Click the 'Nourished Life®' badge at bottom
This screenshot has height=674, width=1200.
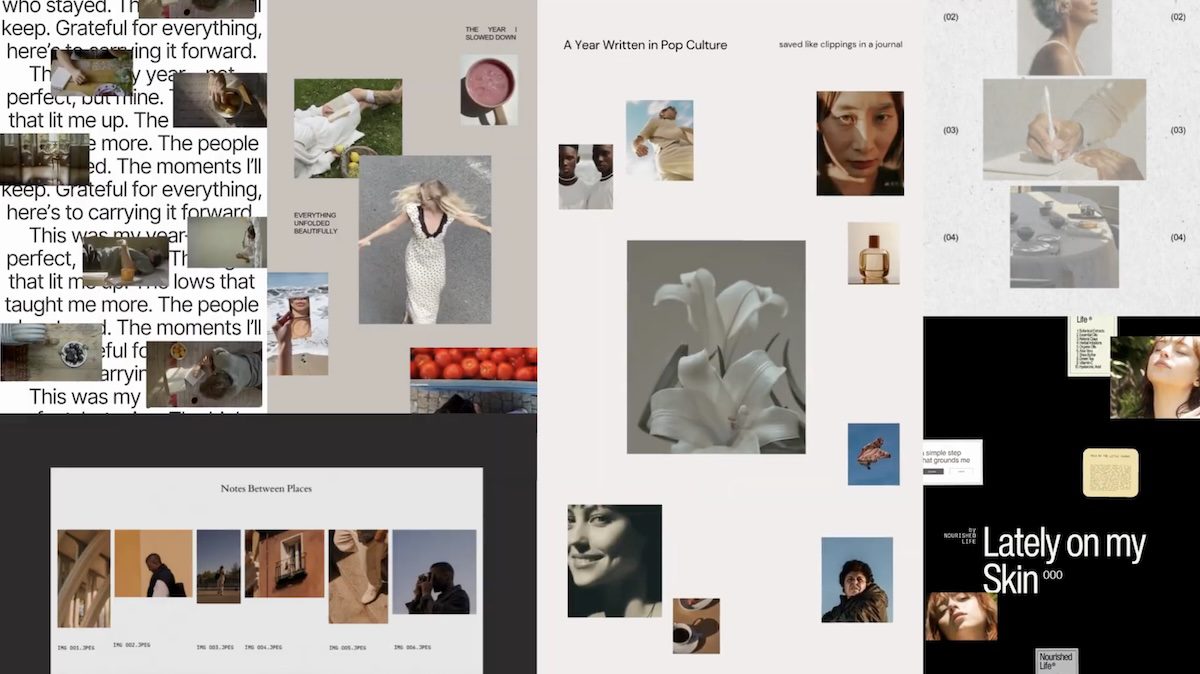pos(1056,661)
